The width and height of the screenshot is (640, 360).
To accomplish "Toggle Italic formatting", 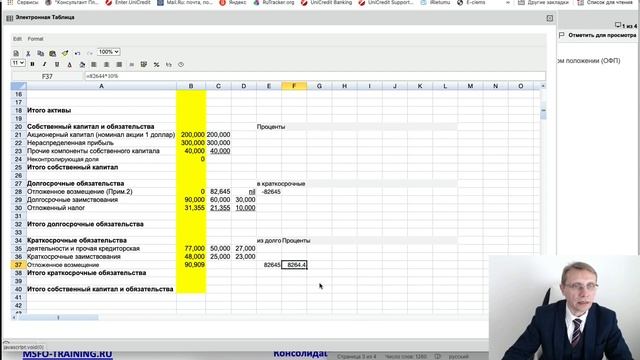I will click(44, 64).
